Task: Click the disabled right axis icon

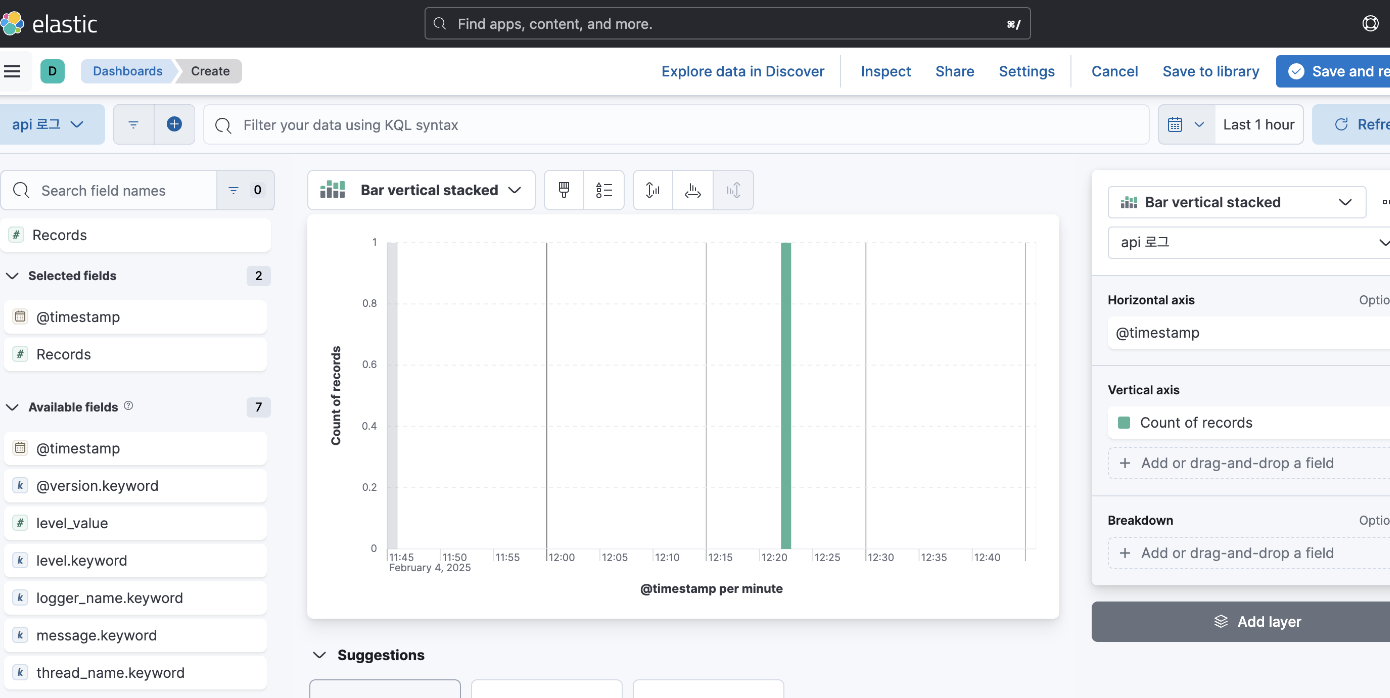Action: [733, 190]
